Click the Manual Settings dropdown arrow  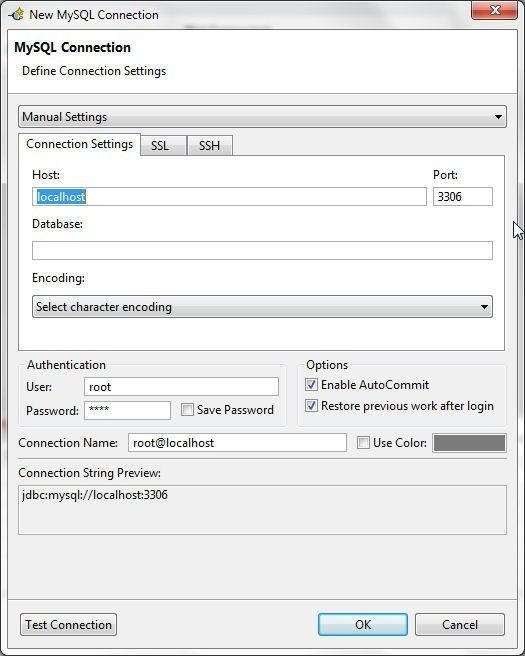[x=498, y=117]
